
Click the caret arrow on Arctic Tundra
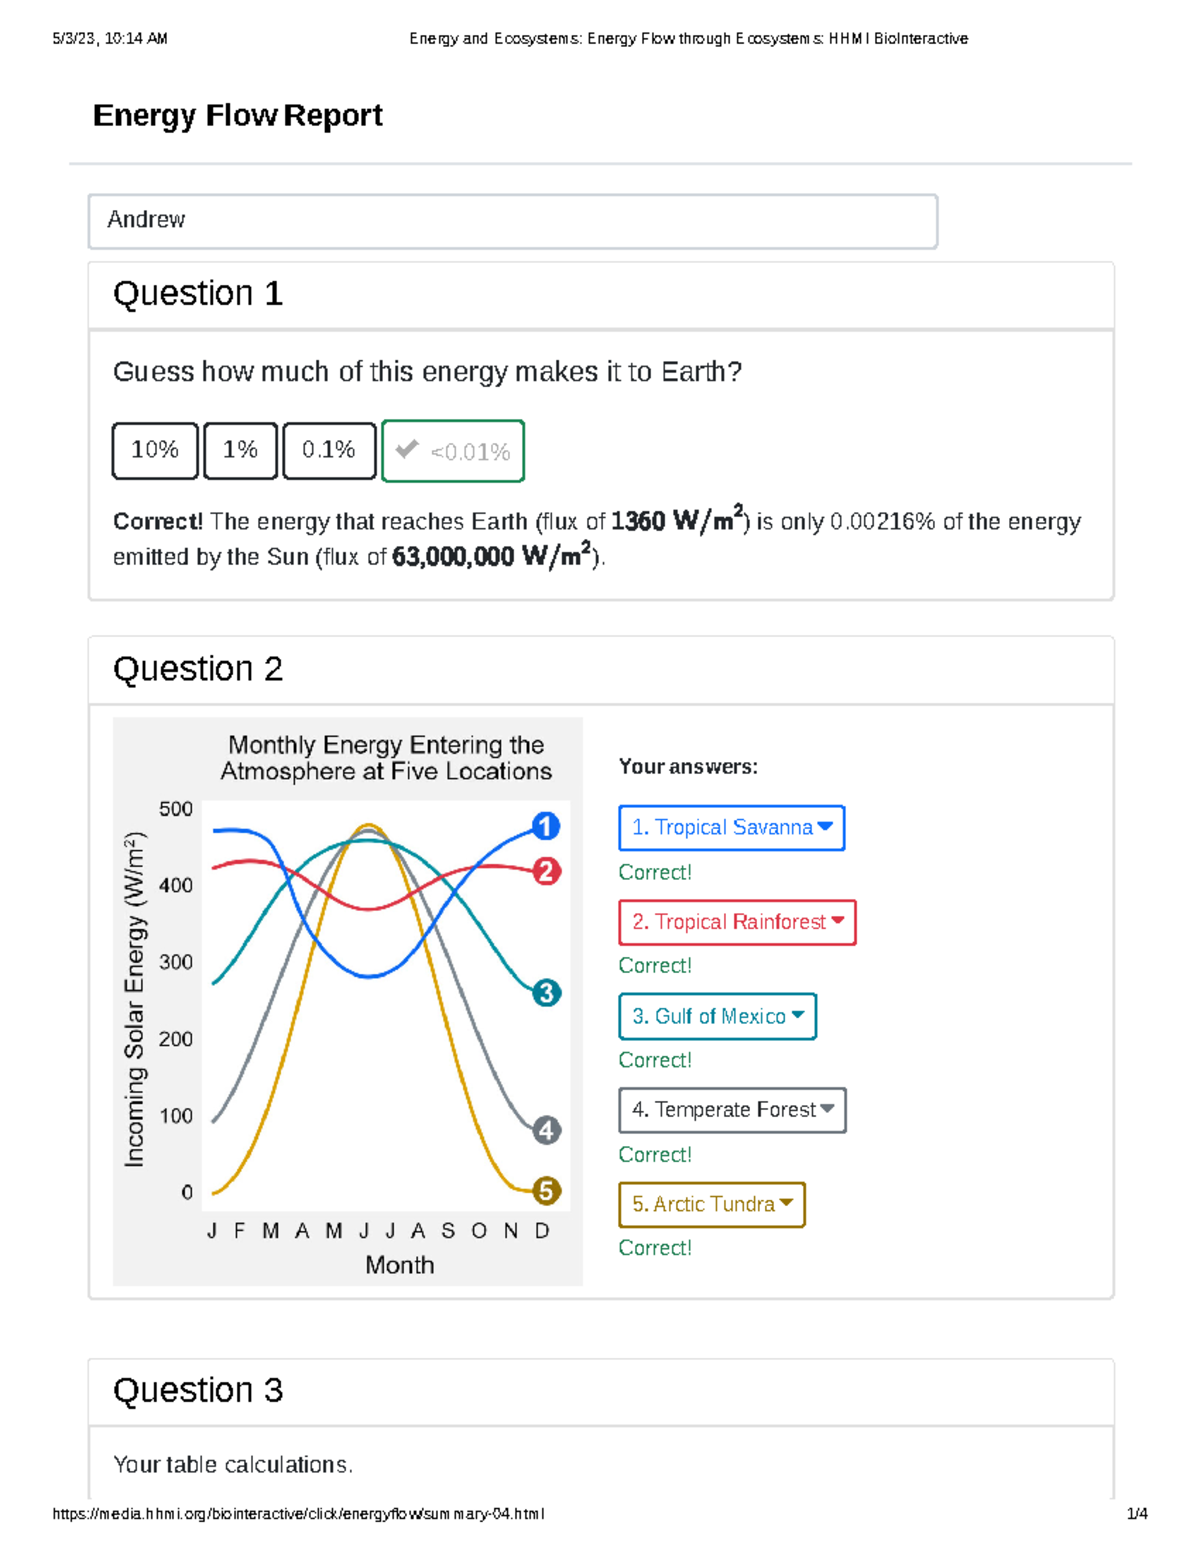point(786,1203)
